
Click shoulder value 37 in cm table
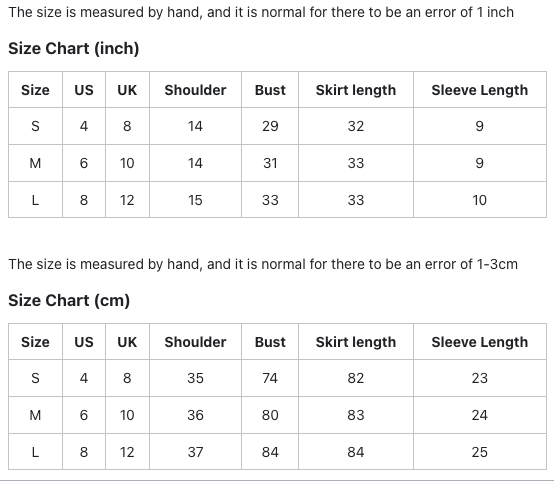[195, 452]
